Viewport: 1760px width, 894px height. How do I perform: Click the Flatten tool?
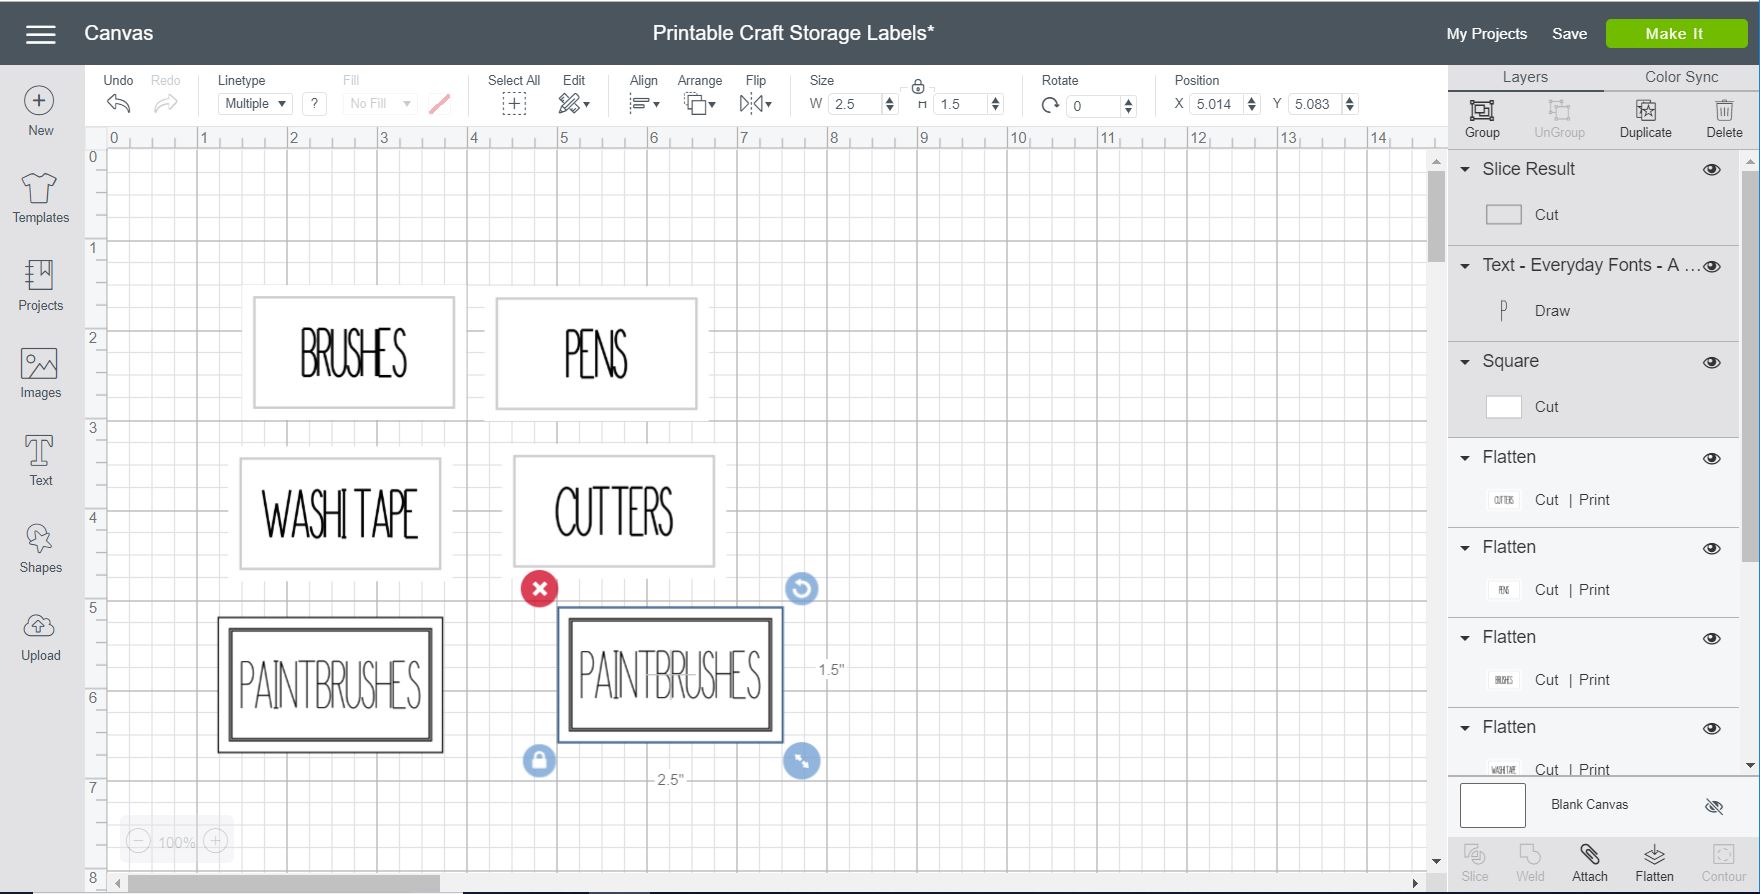(x=1654, y=862)
